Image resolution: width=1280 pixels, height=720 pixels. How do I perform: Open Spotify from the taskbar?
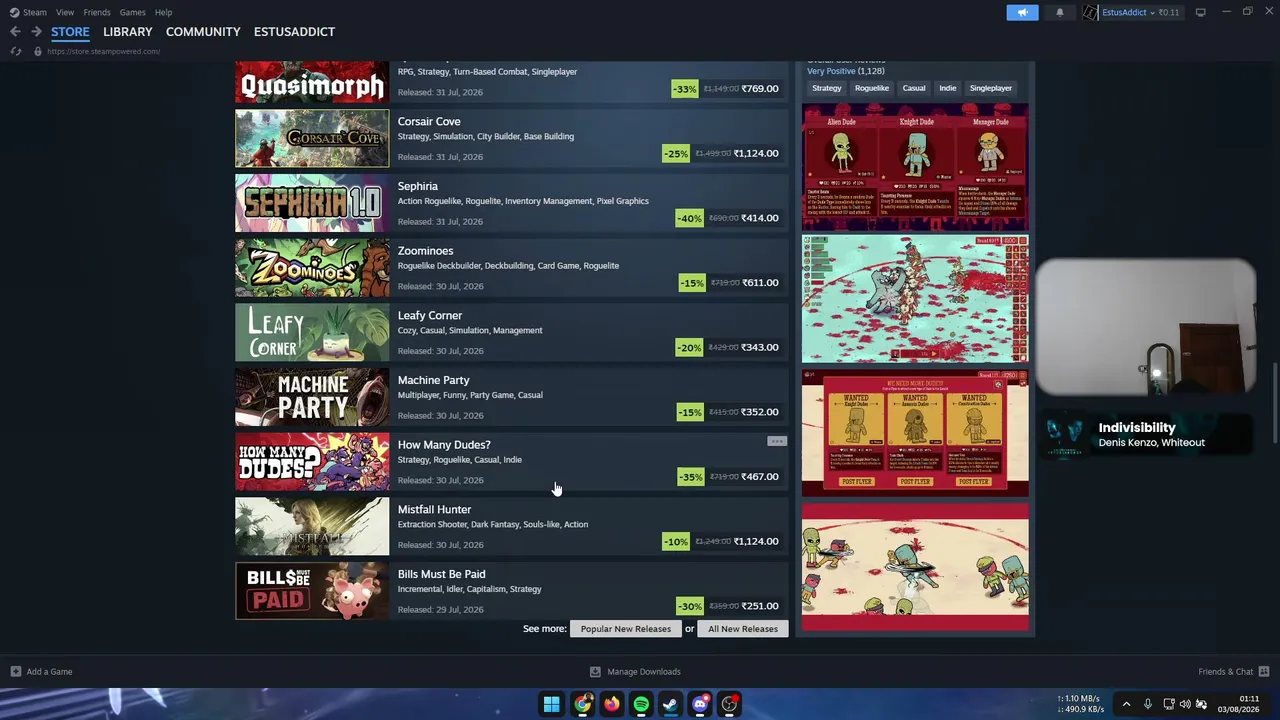[641, 704]
